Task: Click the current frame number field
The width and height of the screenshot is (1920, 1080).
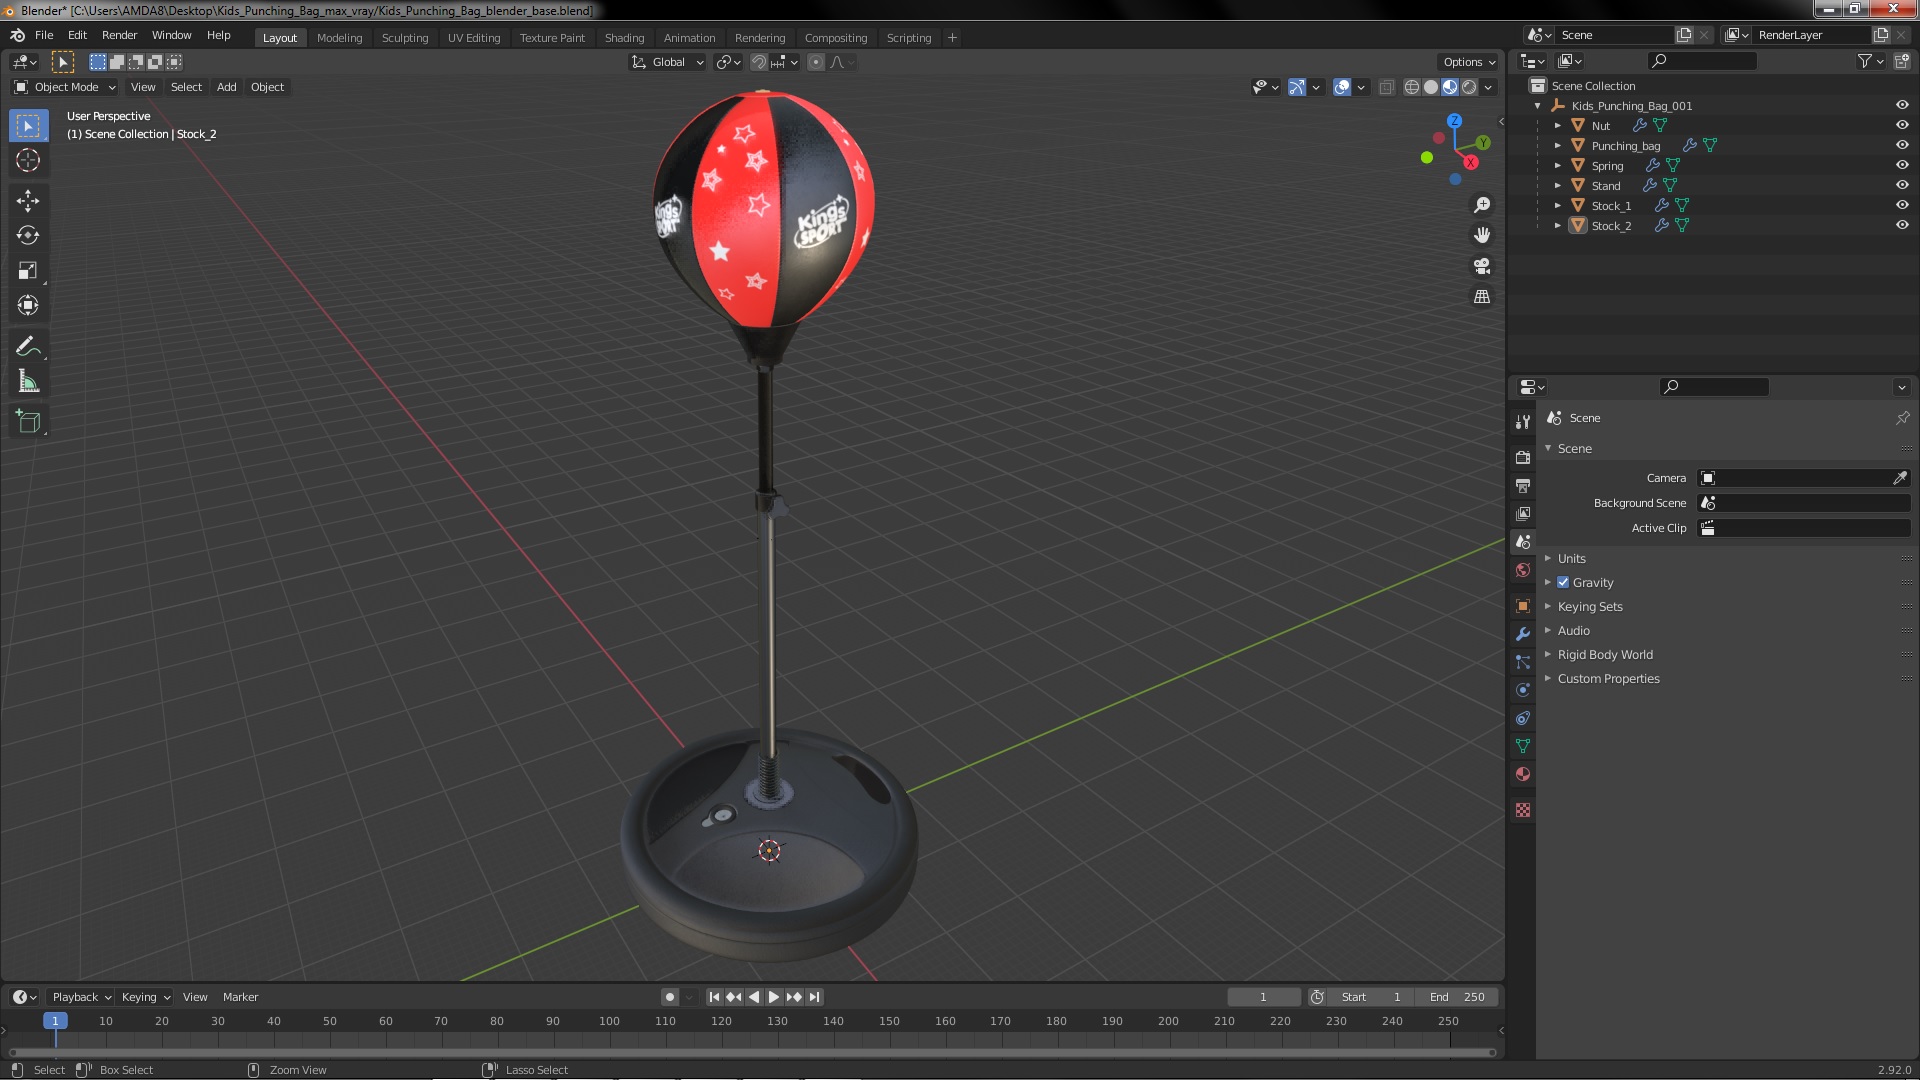Action: point(1264,997)
